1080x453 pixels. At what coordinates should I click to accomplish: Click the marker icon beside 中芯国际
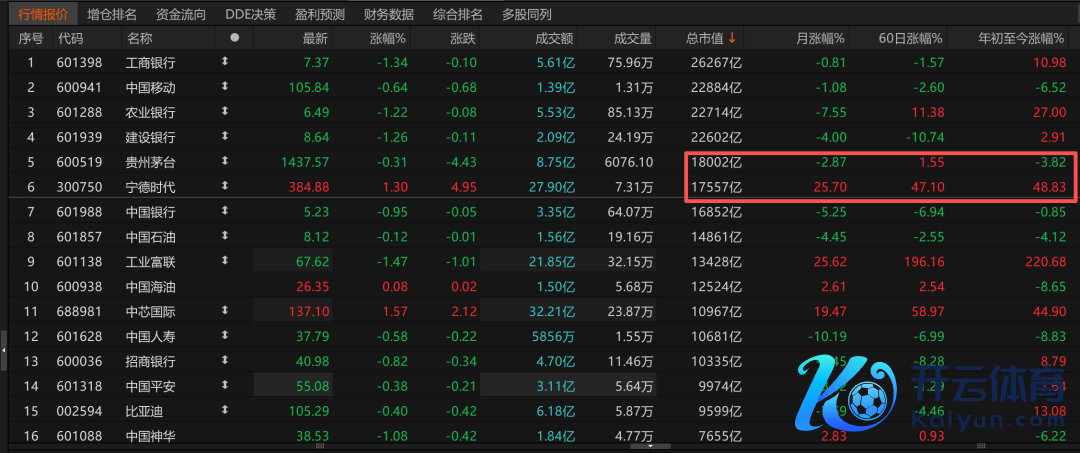click(225, 310)
